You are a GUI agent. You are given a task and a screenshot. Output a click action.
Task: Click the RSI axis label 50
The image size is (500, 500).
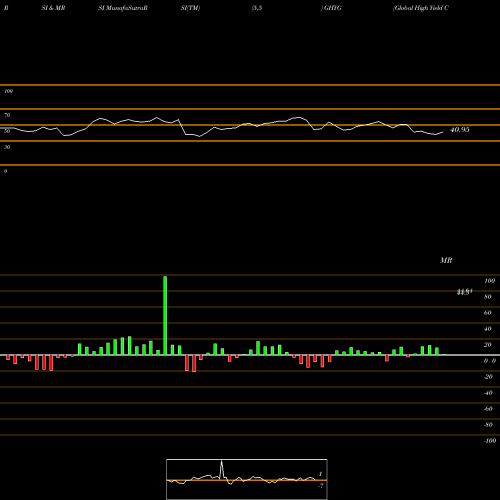[7, 131]
